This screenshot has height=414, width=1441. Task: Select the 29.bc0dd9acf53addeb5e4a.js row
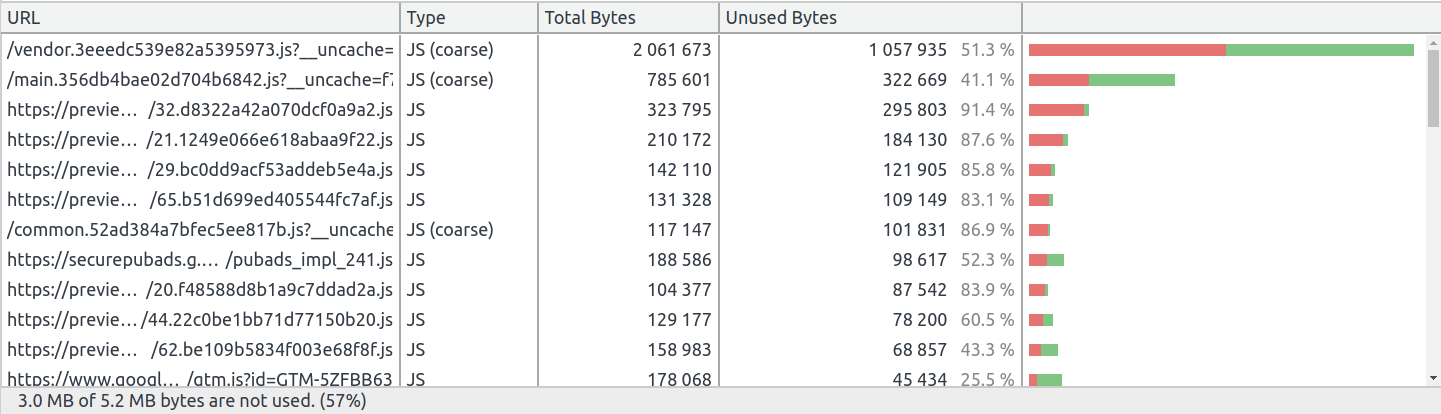[713, 170]
